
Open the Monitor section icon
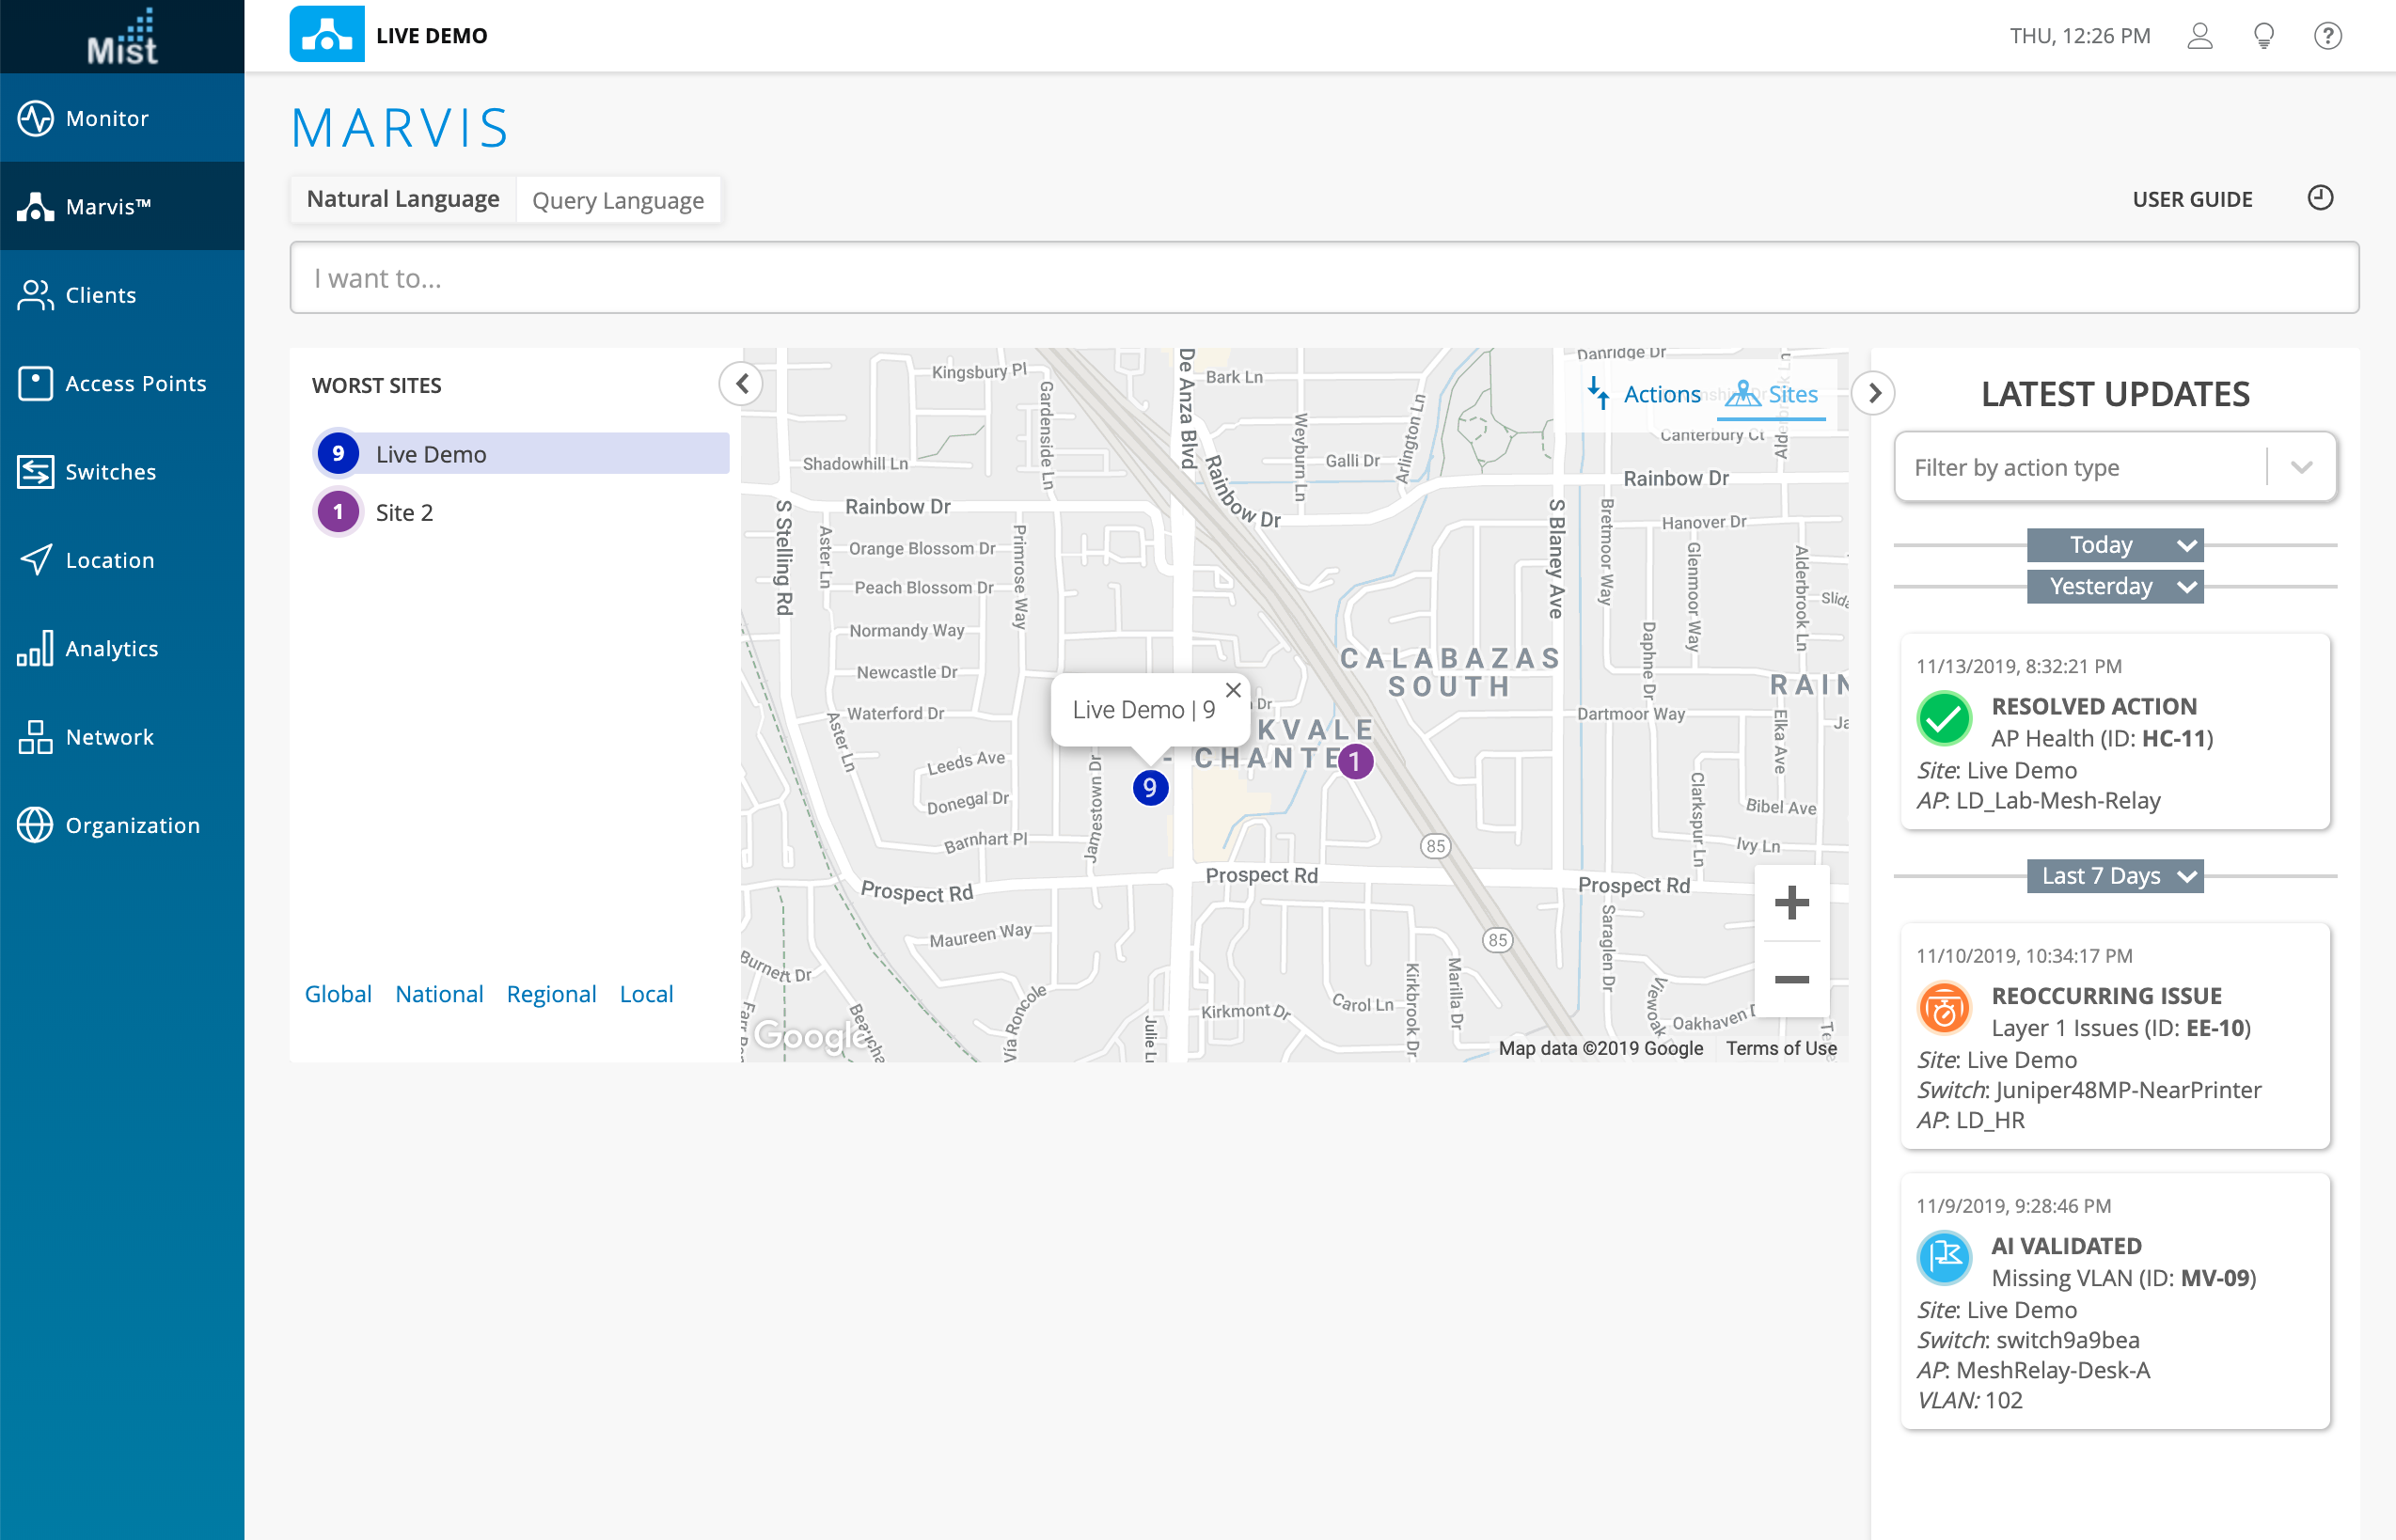[36, 118]
